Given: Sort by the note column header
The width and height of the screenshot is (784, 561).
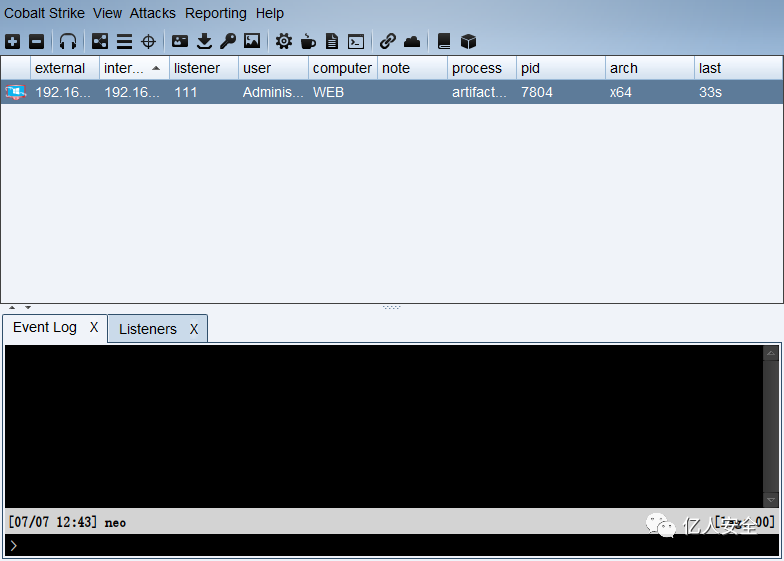Looking at the screenshot, I should [x=412, y=68].
